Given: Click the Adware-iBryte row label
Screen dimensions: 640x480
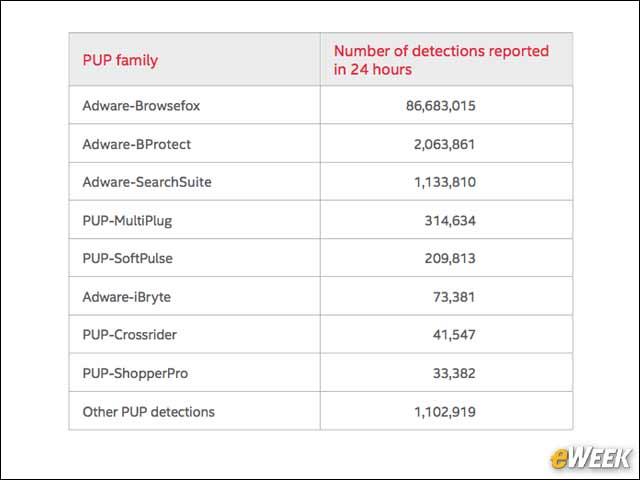Looking at the screenshot, I should pos(127,297).
